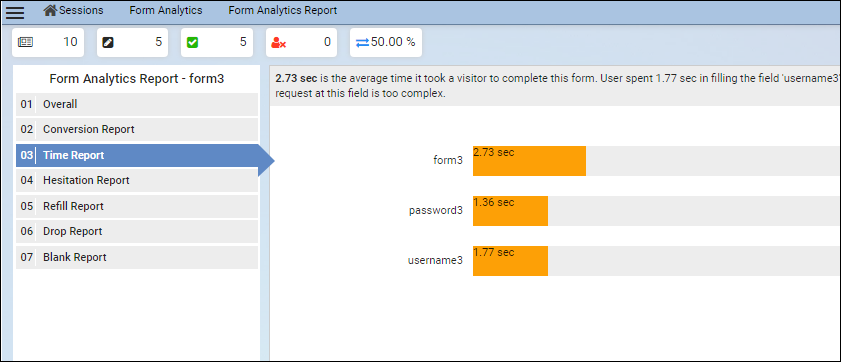Open the Overall report
Image resolution: width=841 pixels, height=362 pixels.
(137, 105)
